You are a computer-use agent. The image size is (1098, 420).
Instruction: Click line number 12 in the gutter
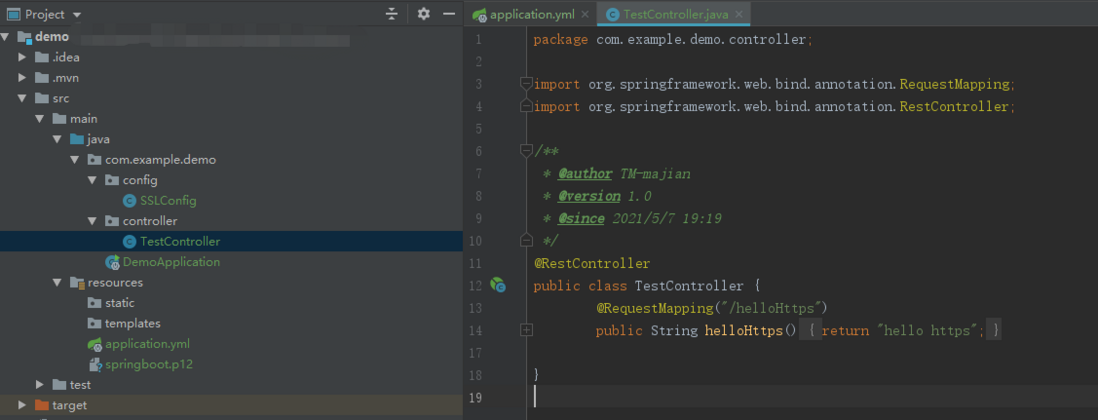(x=475, y=286)
